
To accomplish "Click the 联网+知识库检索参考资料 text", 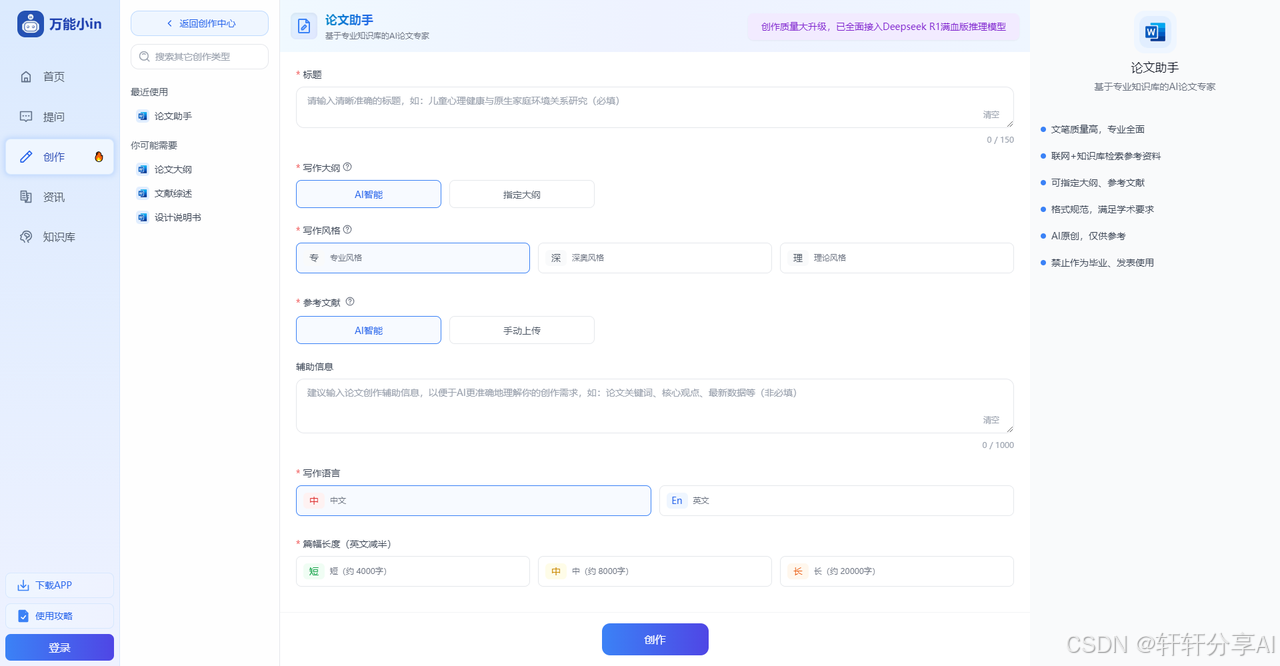I will point(1106,156).
